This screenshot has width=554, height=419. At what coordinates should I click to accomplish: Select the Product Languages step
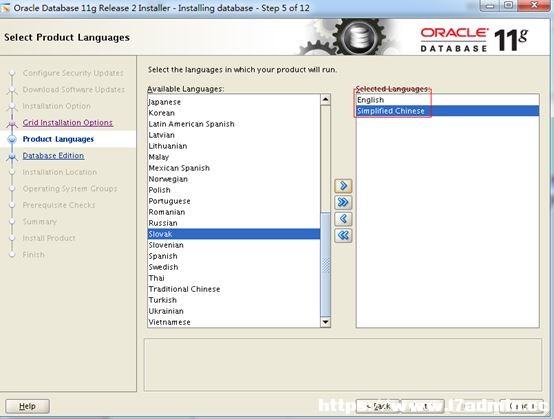pos(58,139)
